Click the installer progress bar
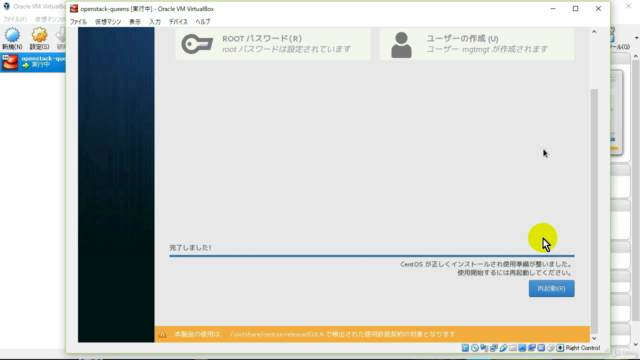Viewport: 640px width, 360px height. [372, 256]
